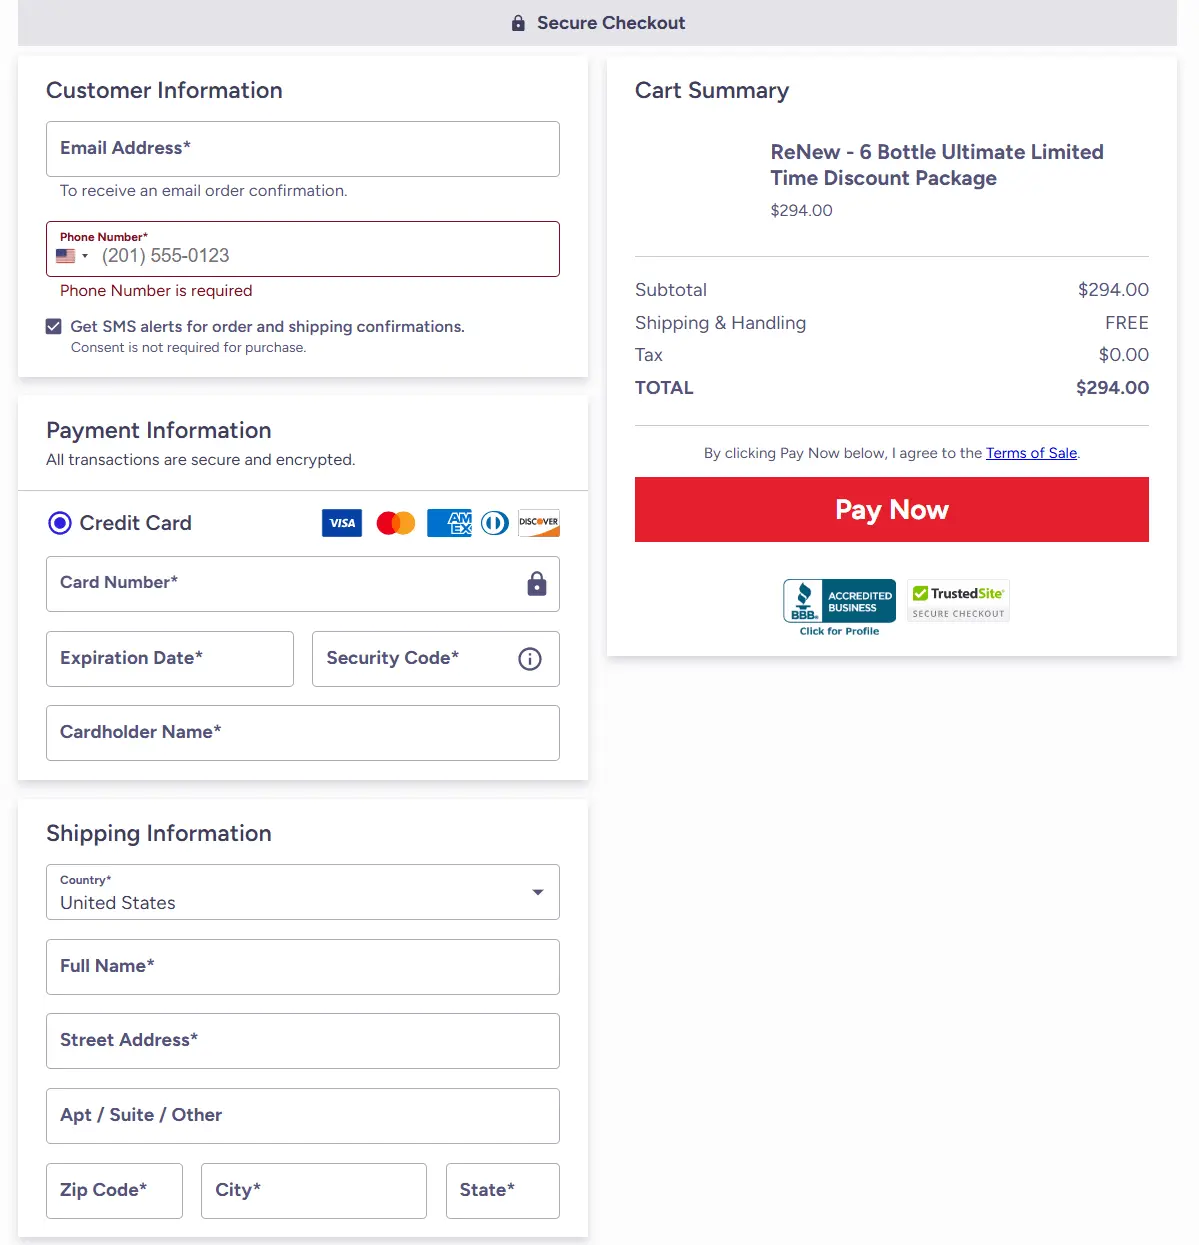Select the Credit Card payment radio button

59,522
